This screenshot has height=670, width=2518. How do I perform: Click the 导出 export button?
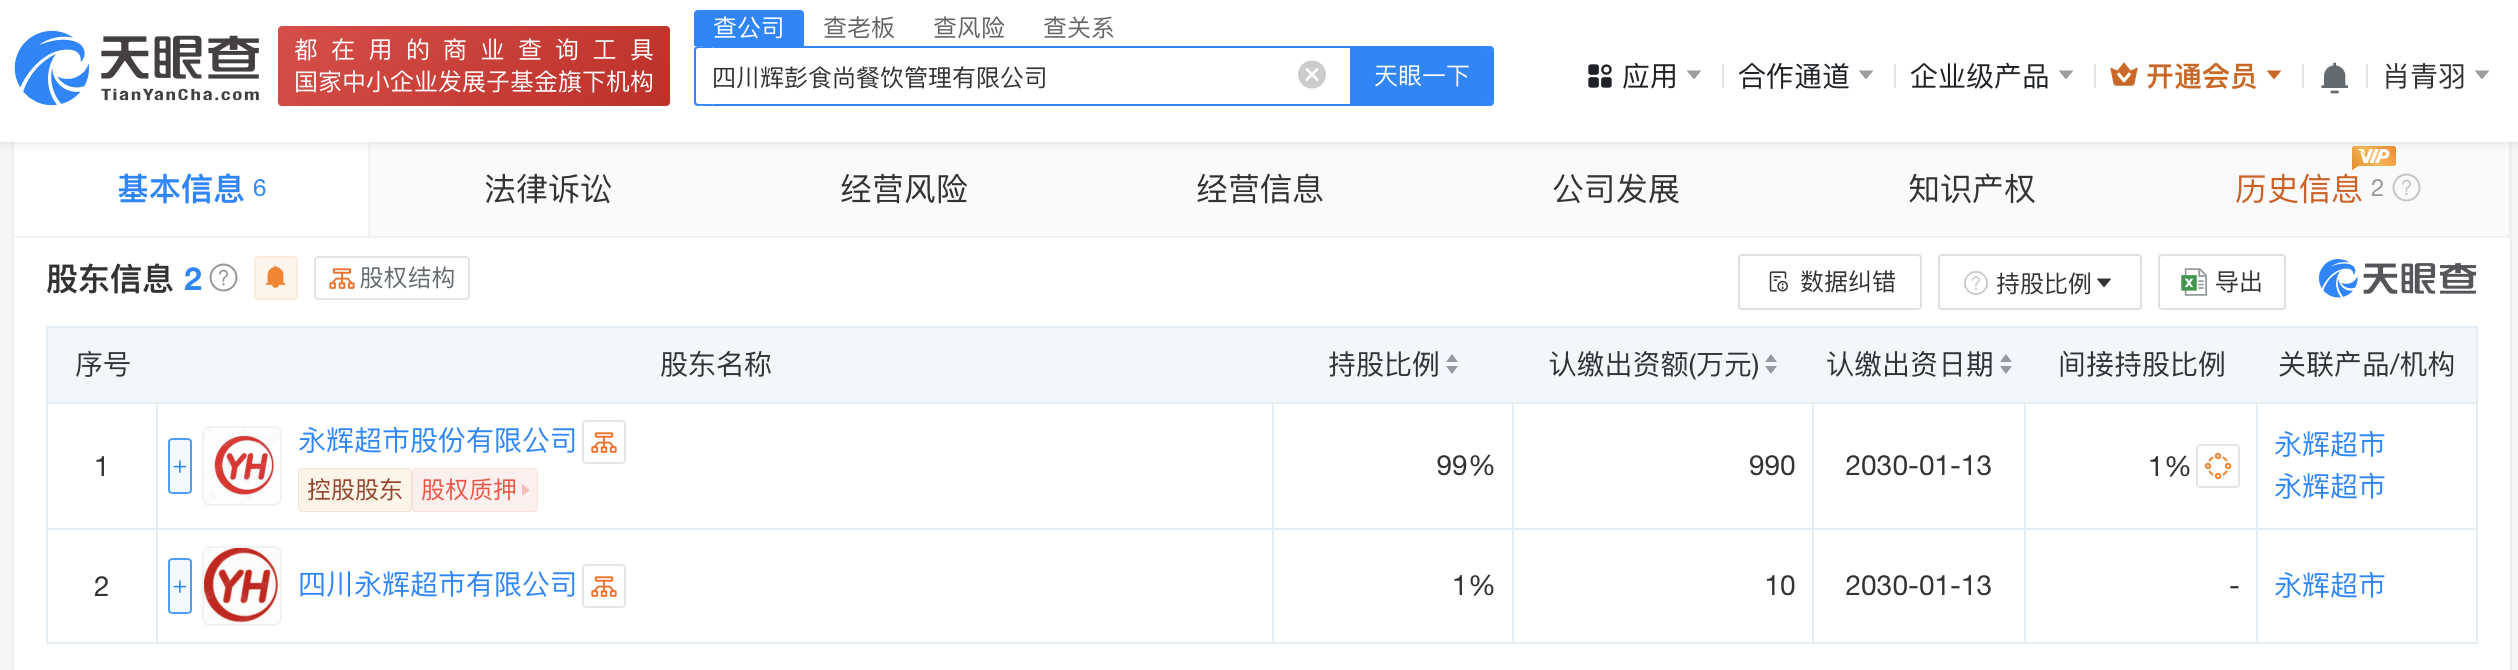tap(2221, 282)
